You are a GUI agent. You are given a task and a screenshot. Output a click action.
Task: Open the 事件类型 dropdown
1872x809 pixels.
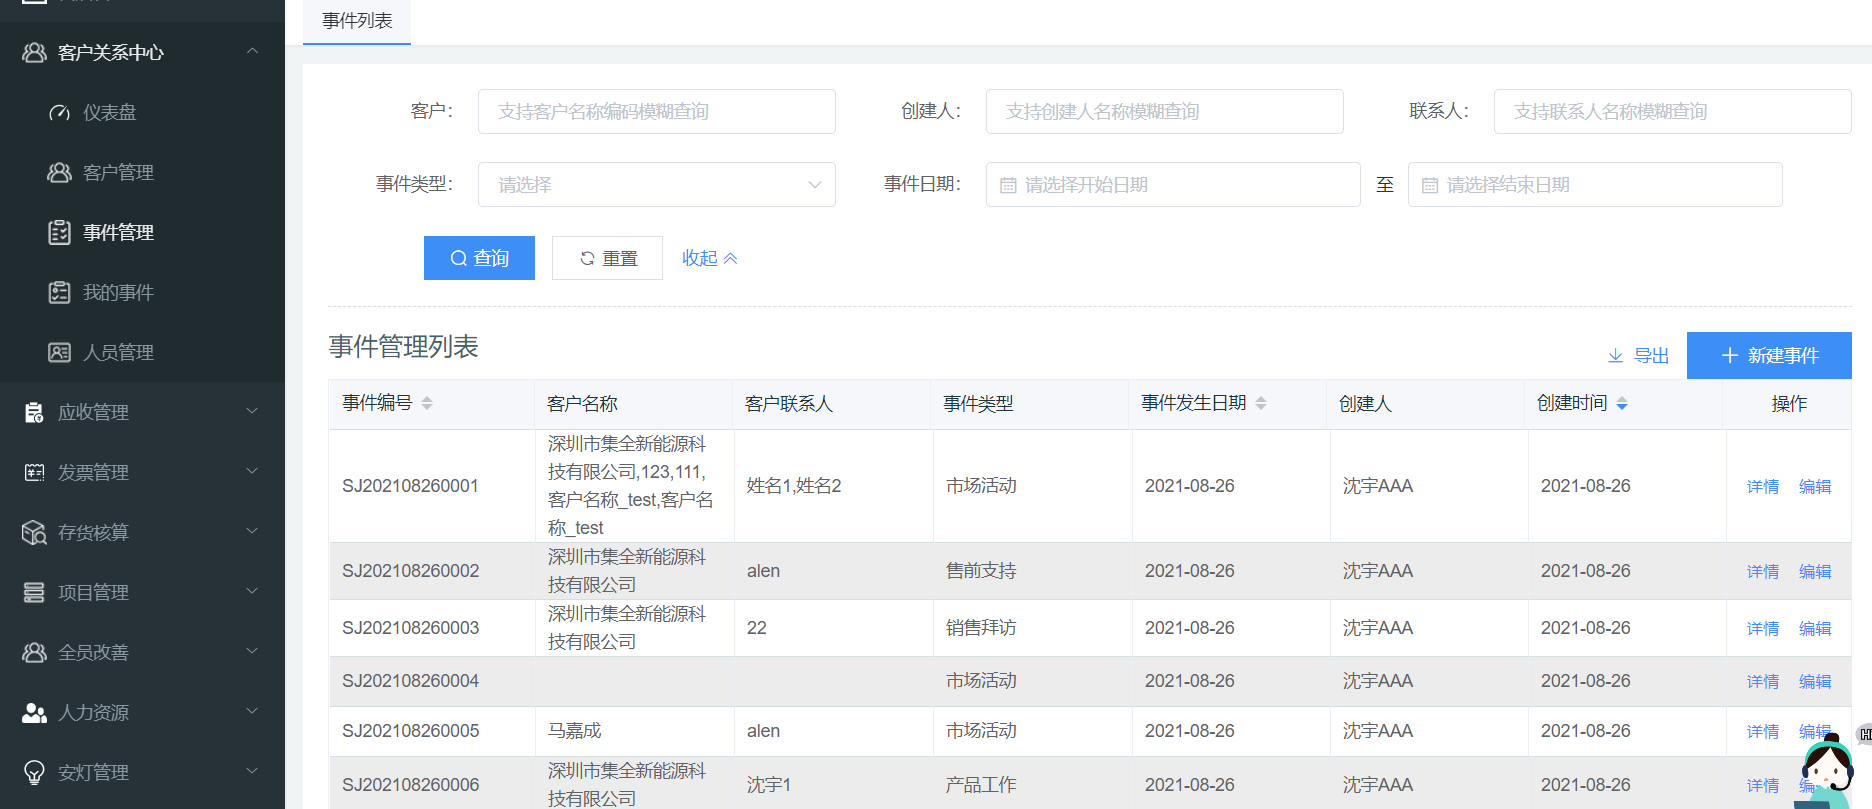click(x=656, y=185)
